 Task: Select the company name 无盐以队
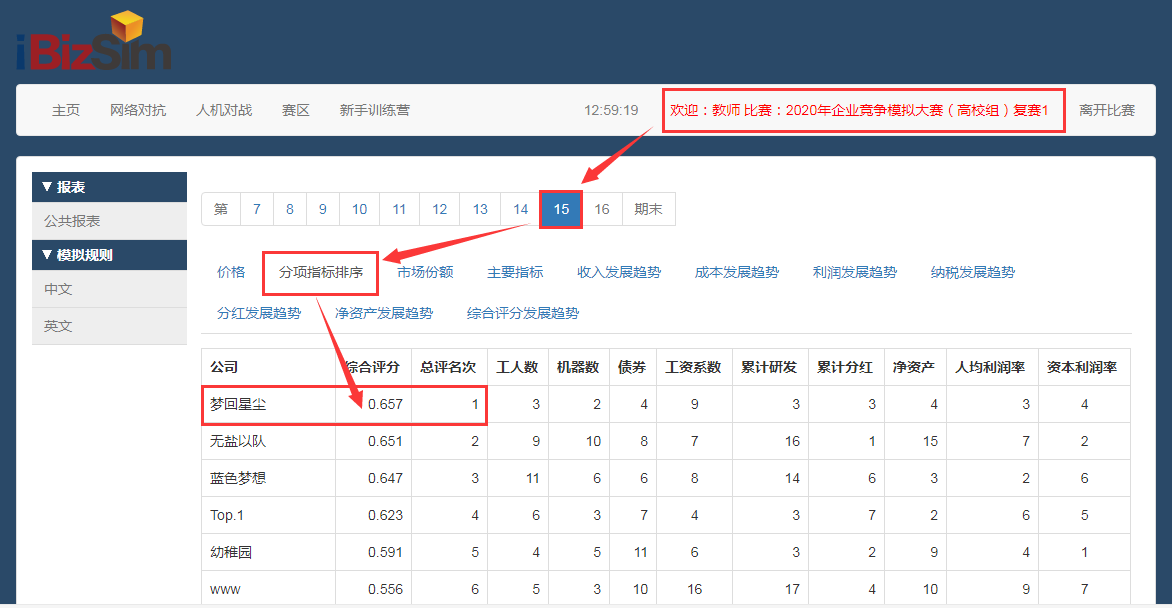(x=238, y=441)
